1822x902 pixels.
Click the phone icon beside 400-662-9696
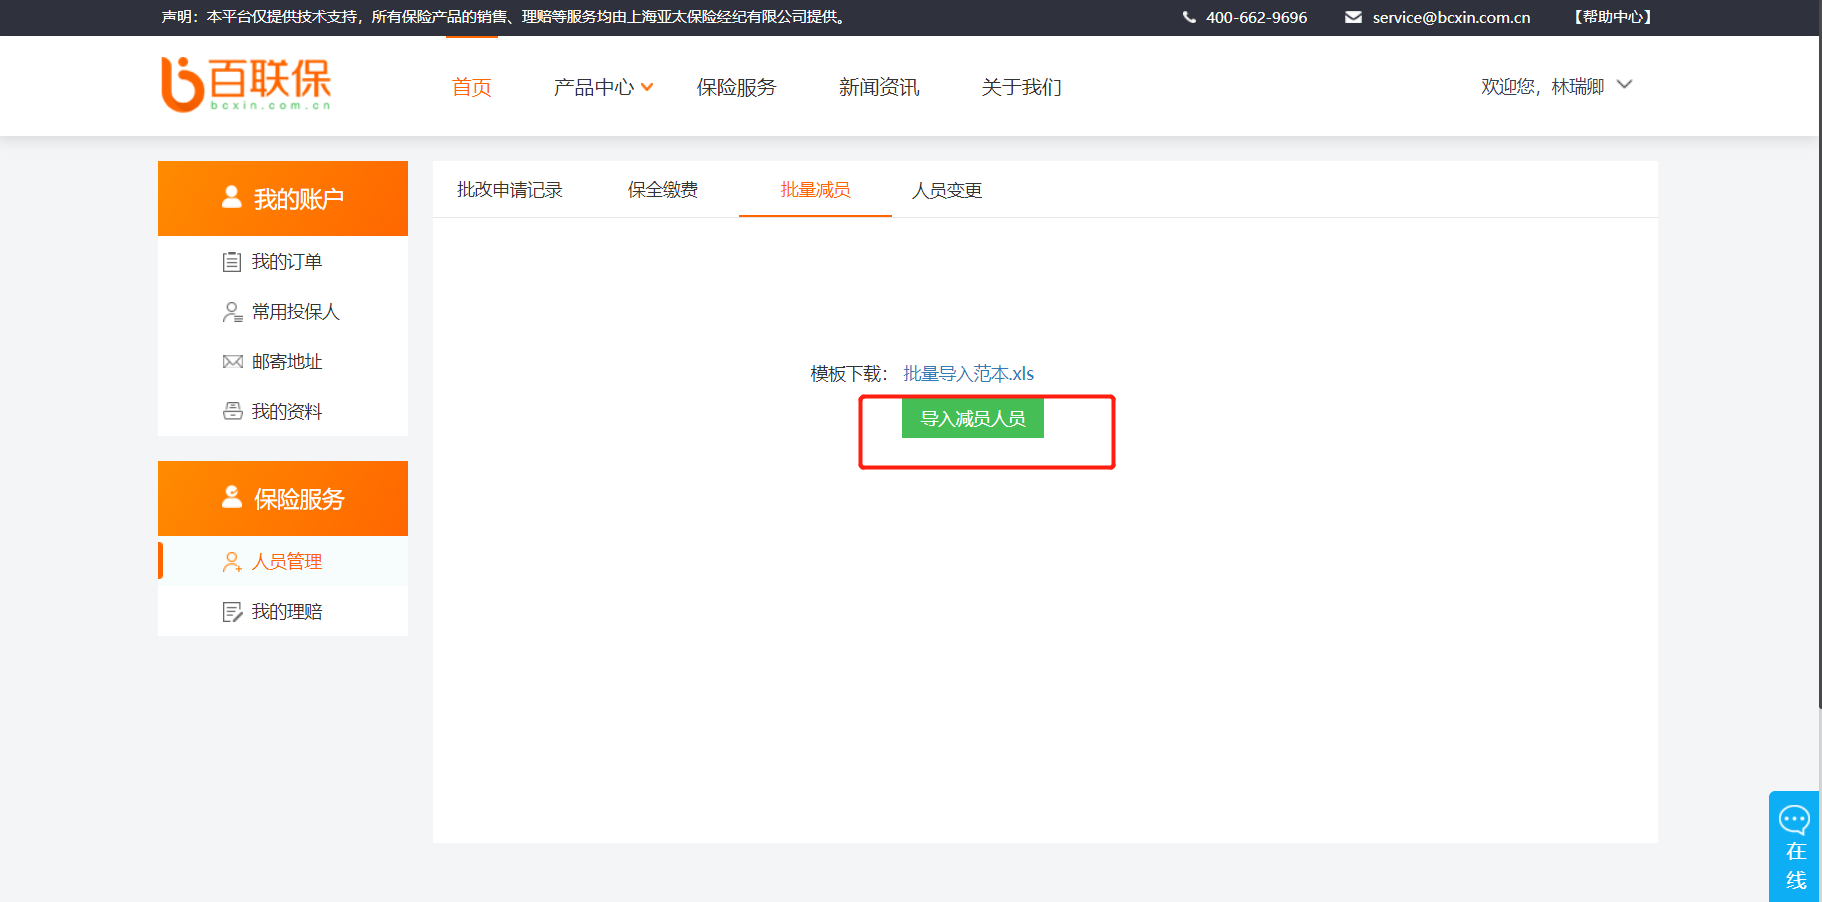coord(1189,17)
